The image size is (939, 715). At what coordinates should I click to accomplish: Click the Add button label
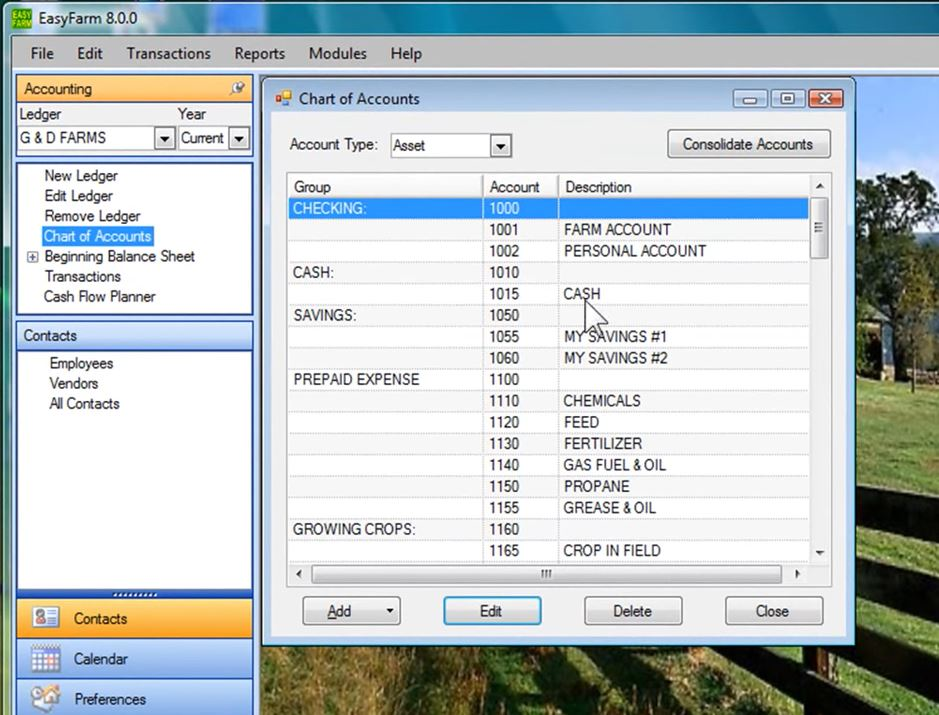coord(339,611)
